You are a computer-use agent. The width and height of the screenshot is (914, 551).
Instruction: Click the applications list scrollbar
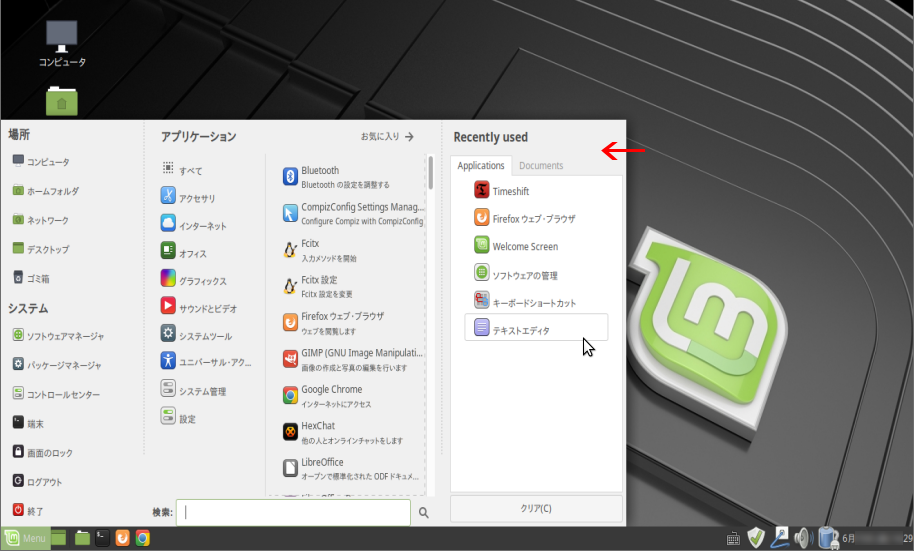[x=431, y=172]
